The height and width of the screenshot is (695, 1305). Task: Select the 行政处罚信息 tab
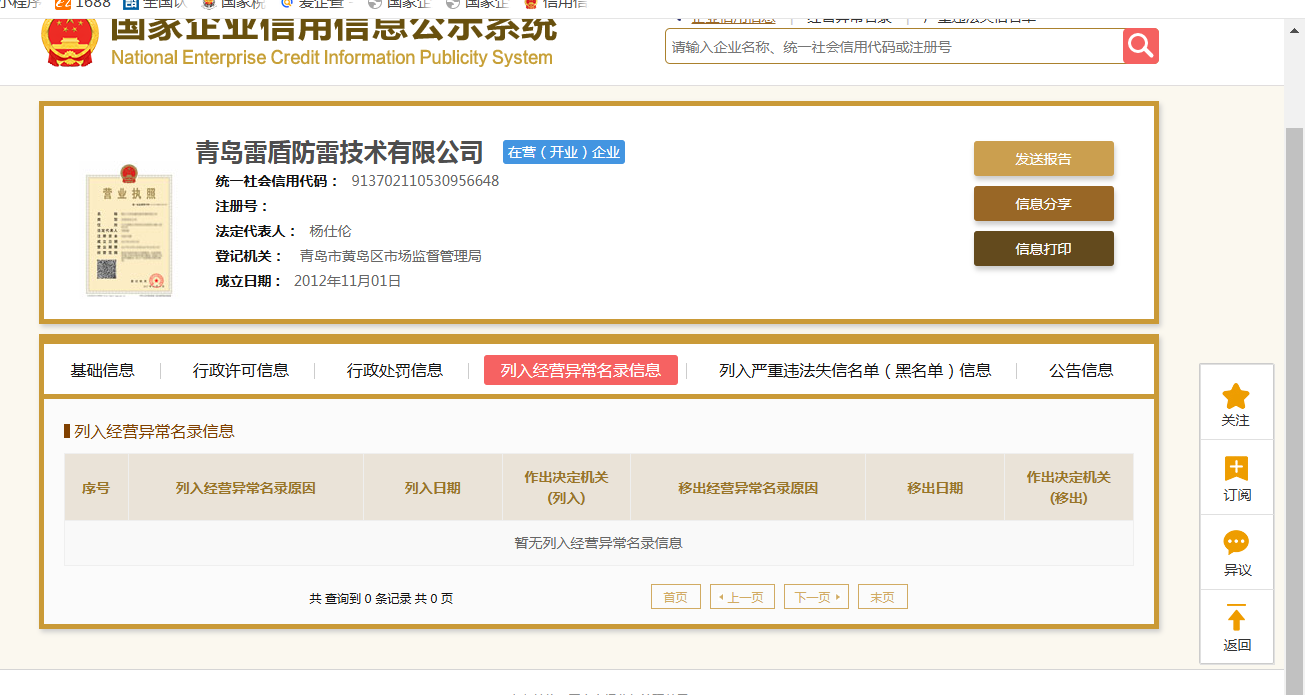394,371
